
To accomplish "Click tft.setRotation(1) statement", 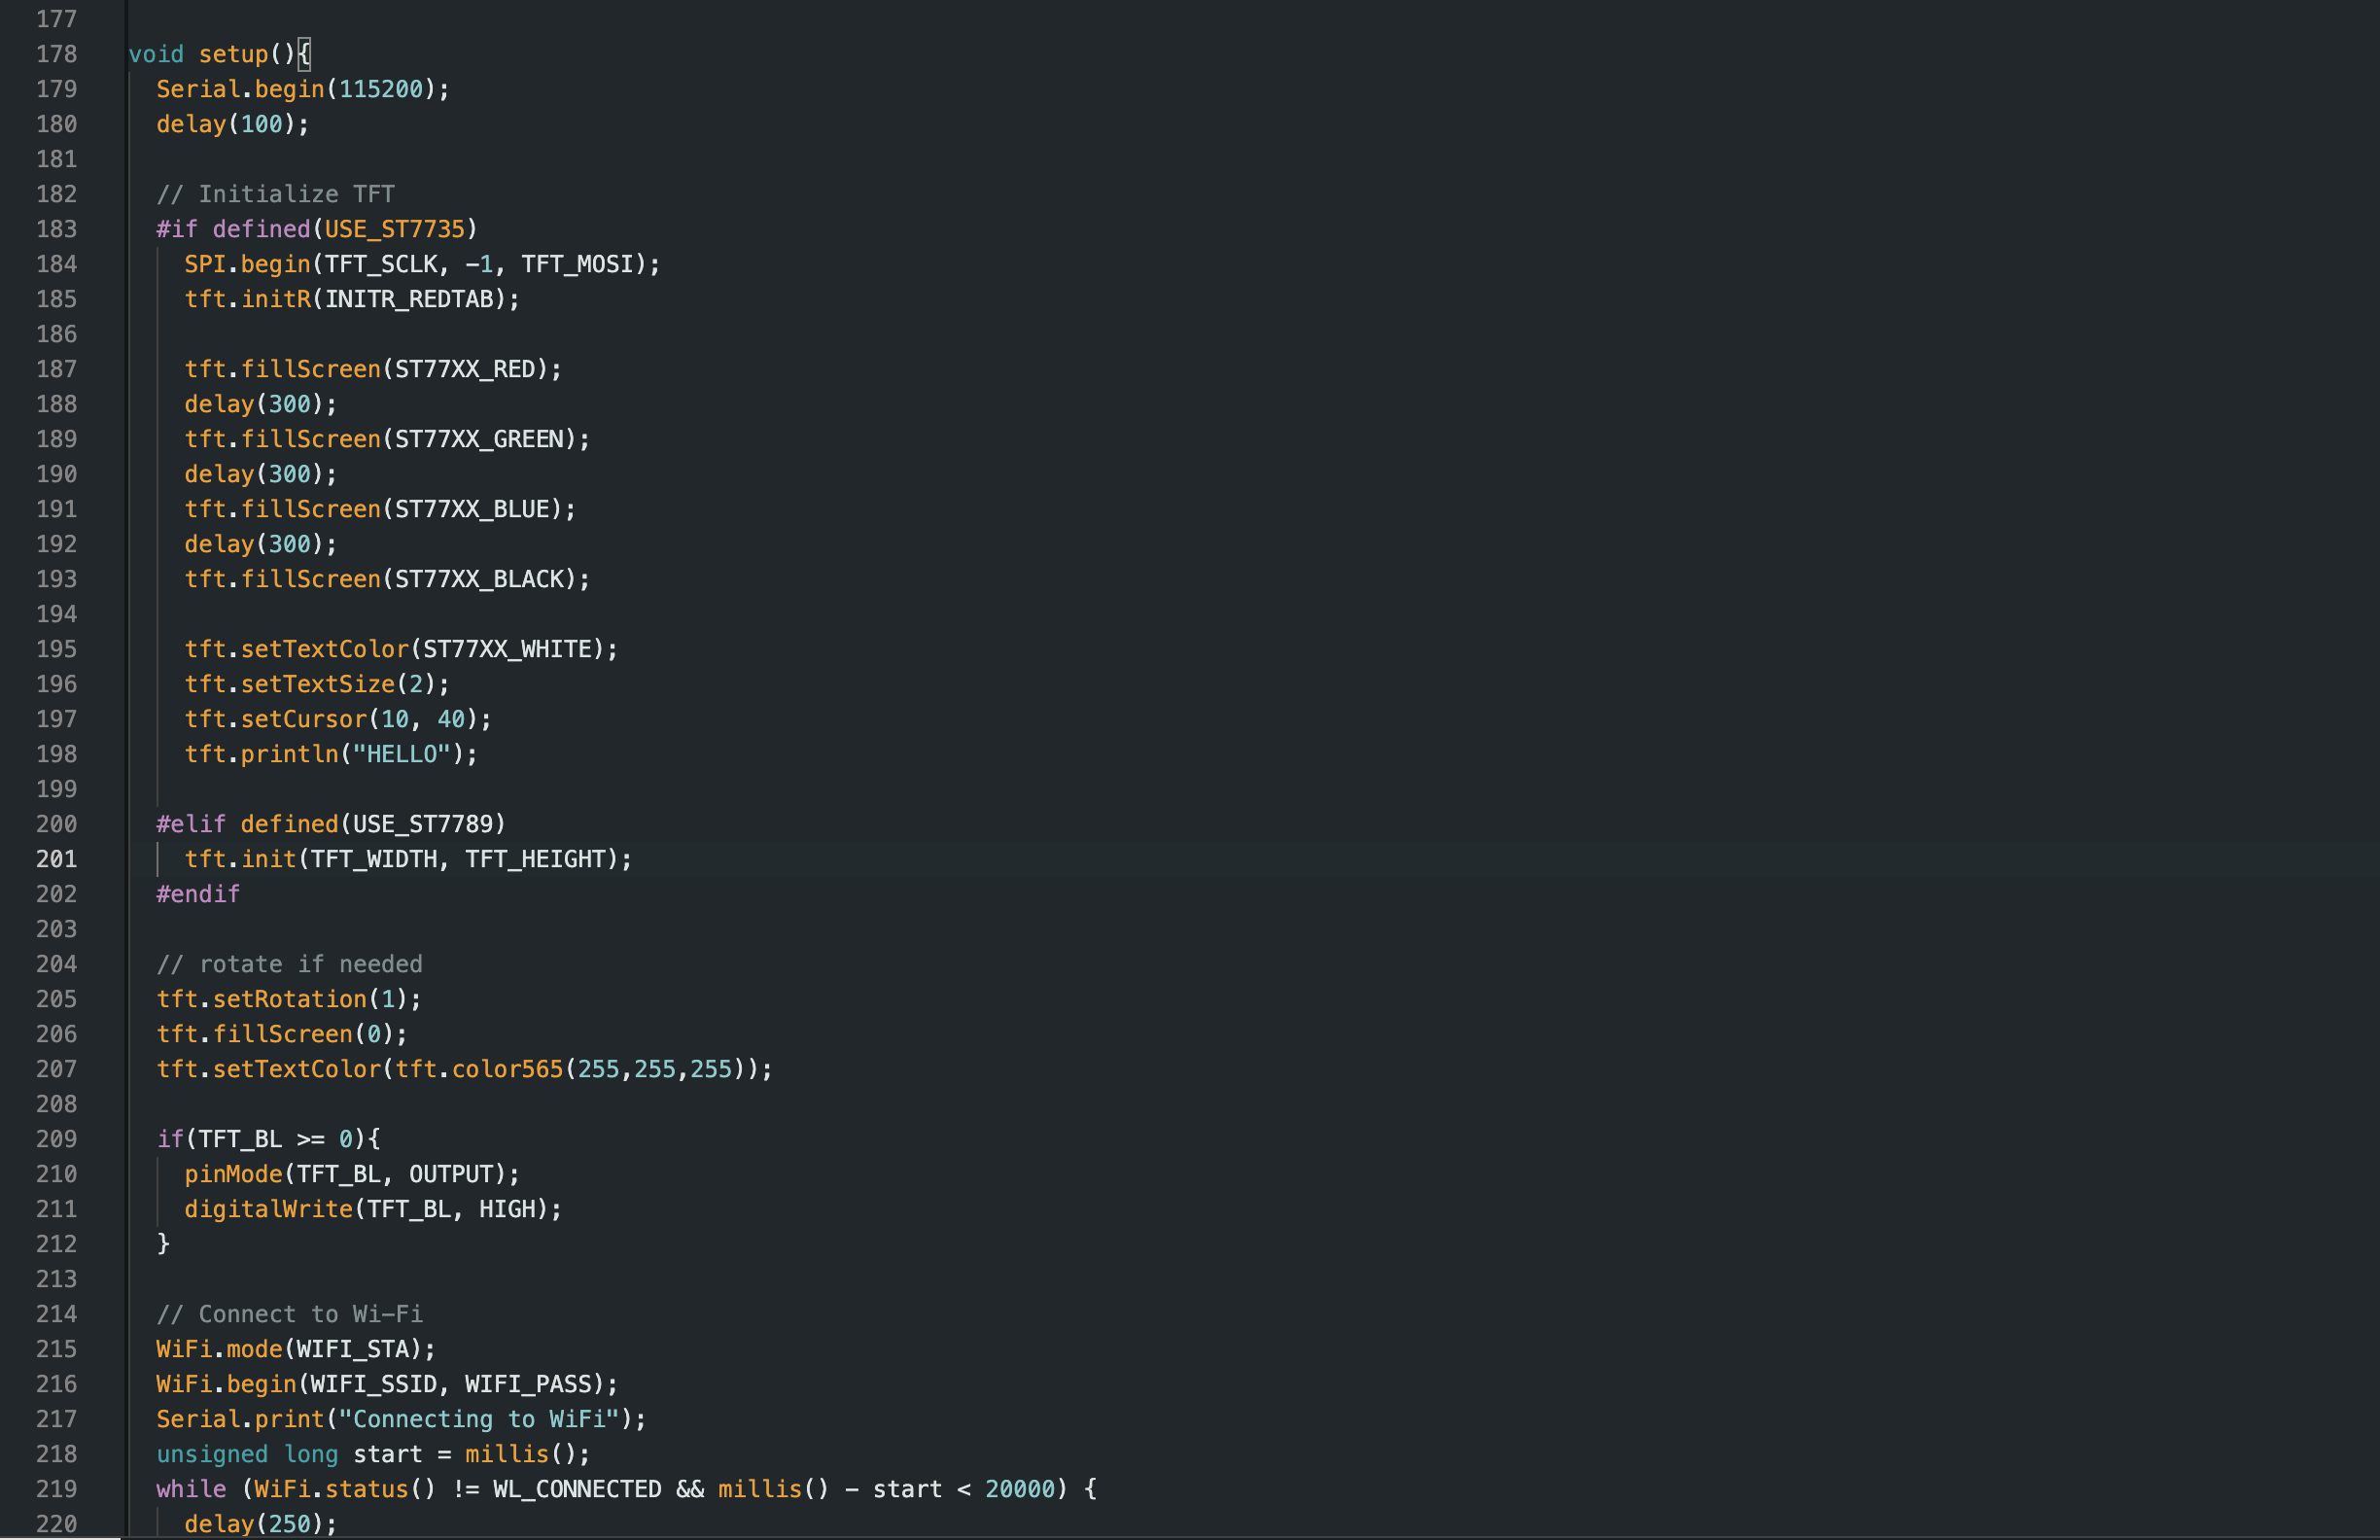I will click(288, 999).
